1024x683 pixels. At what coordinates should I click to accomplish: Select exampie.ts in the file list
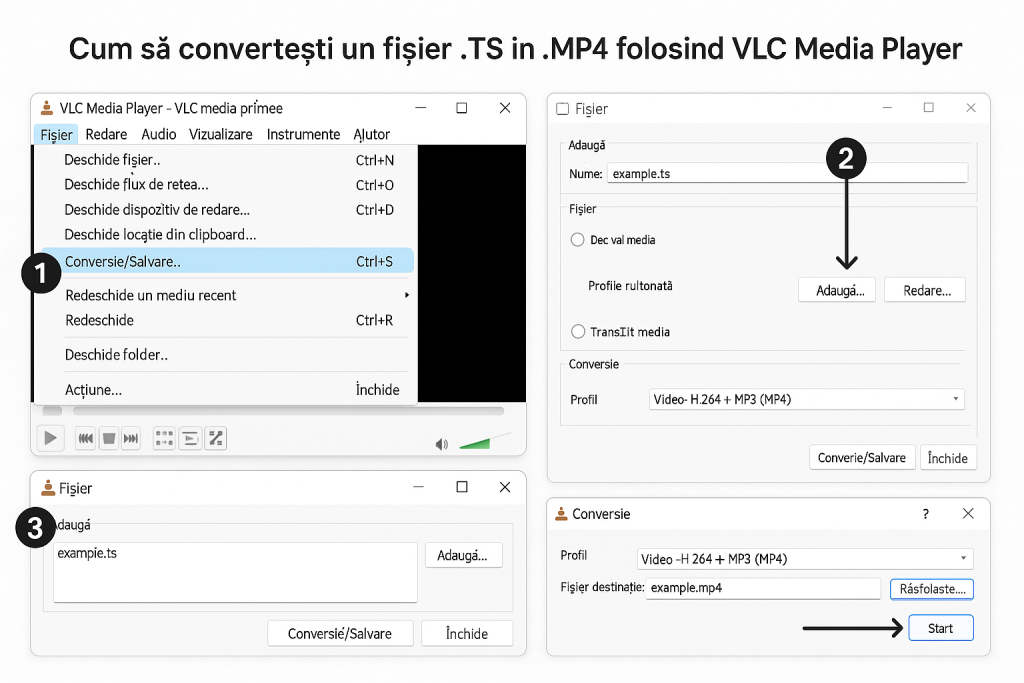pos(88,553)
